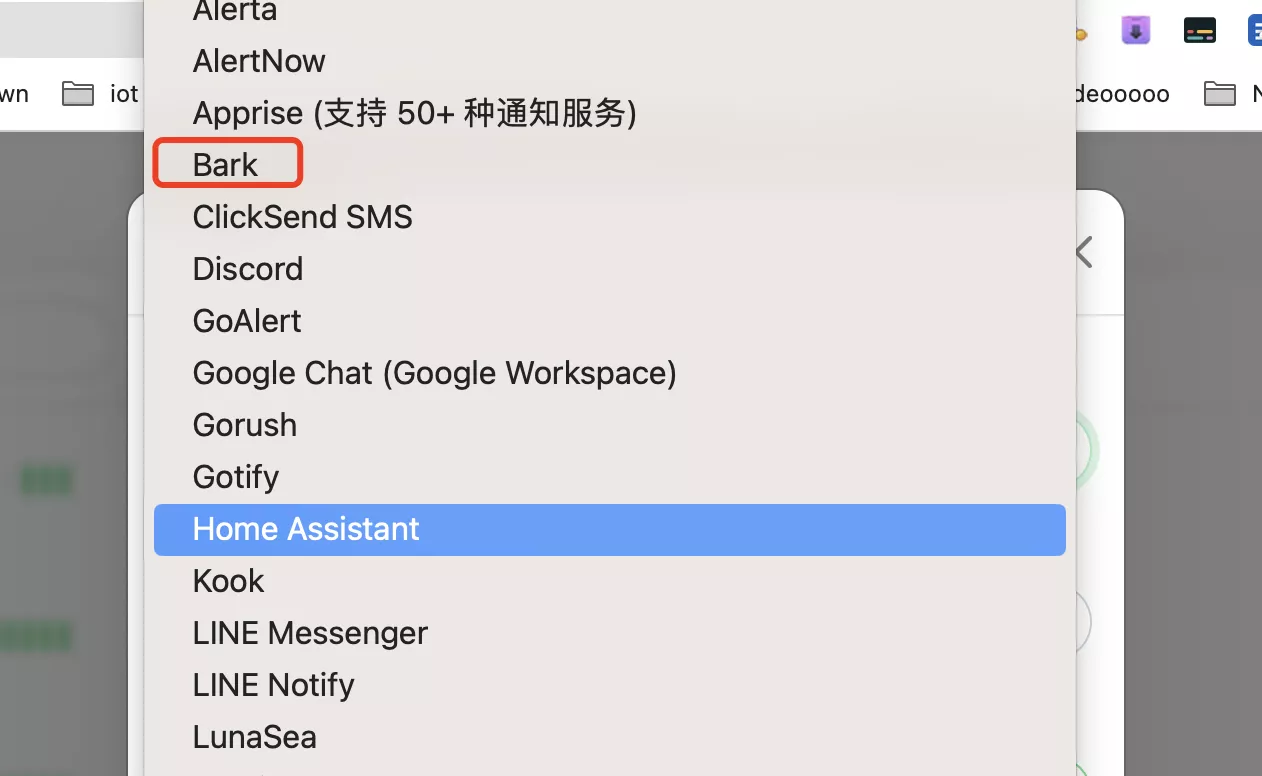Screen dimensions: 1262x776
Task: Open the iot bookmarks folder
Action: point(100,94)
